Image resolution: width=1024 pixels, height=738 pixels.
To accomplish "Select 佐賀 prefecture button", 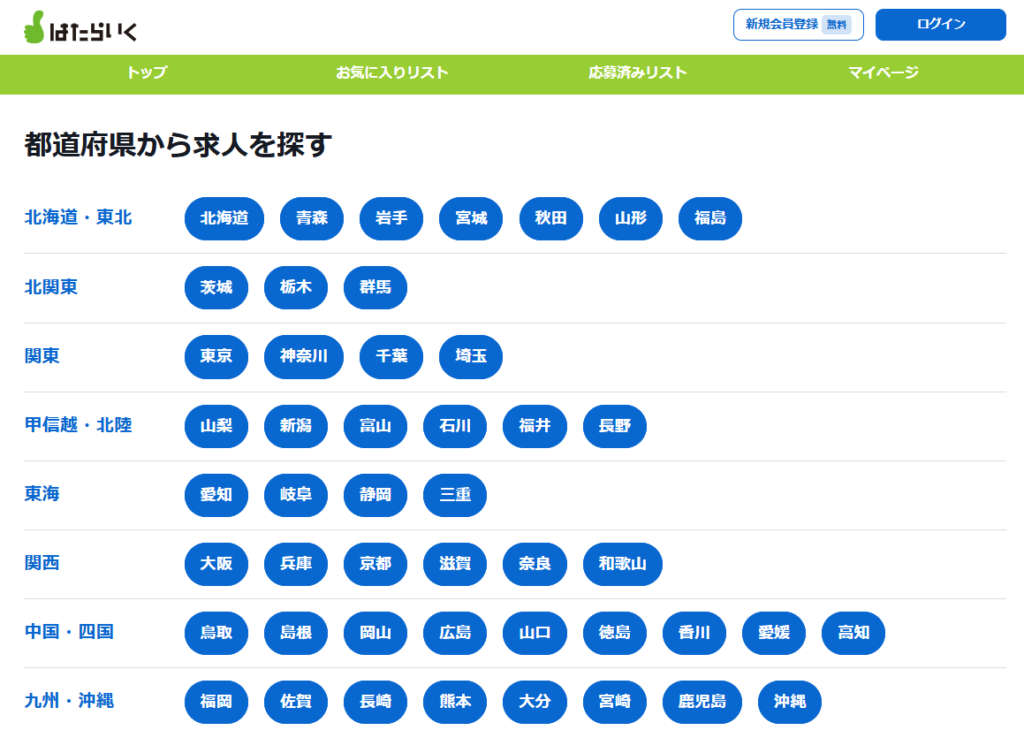I will click(296, 702).
